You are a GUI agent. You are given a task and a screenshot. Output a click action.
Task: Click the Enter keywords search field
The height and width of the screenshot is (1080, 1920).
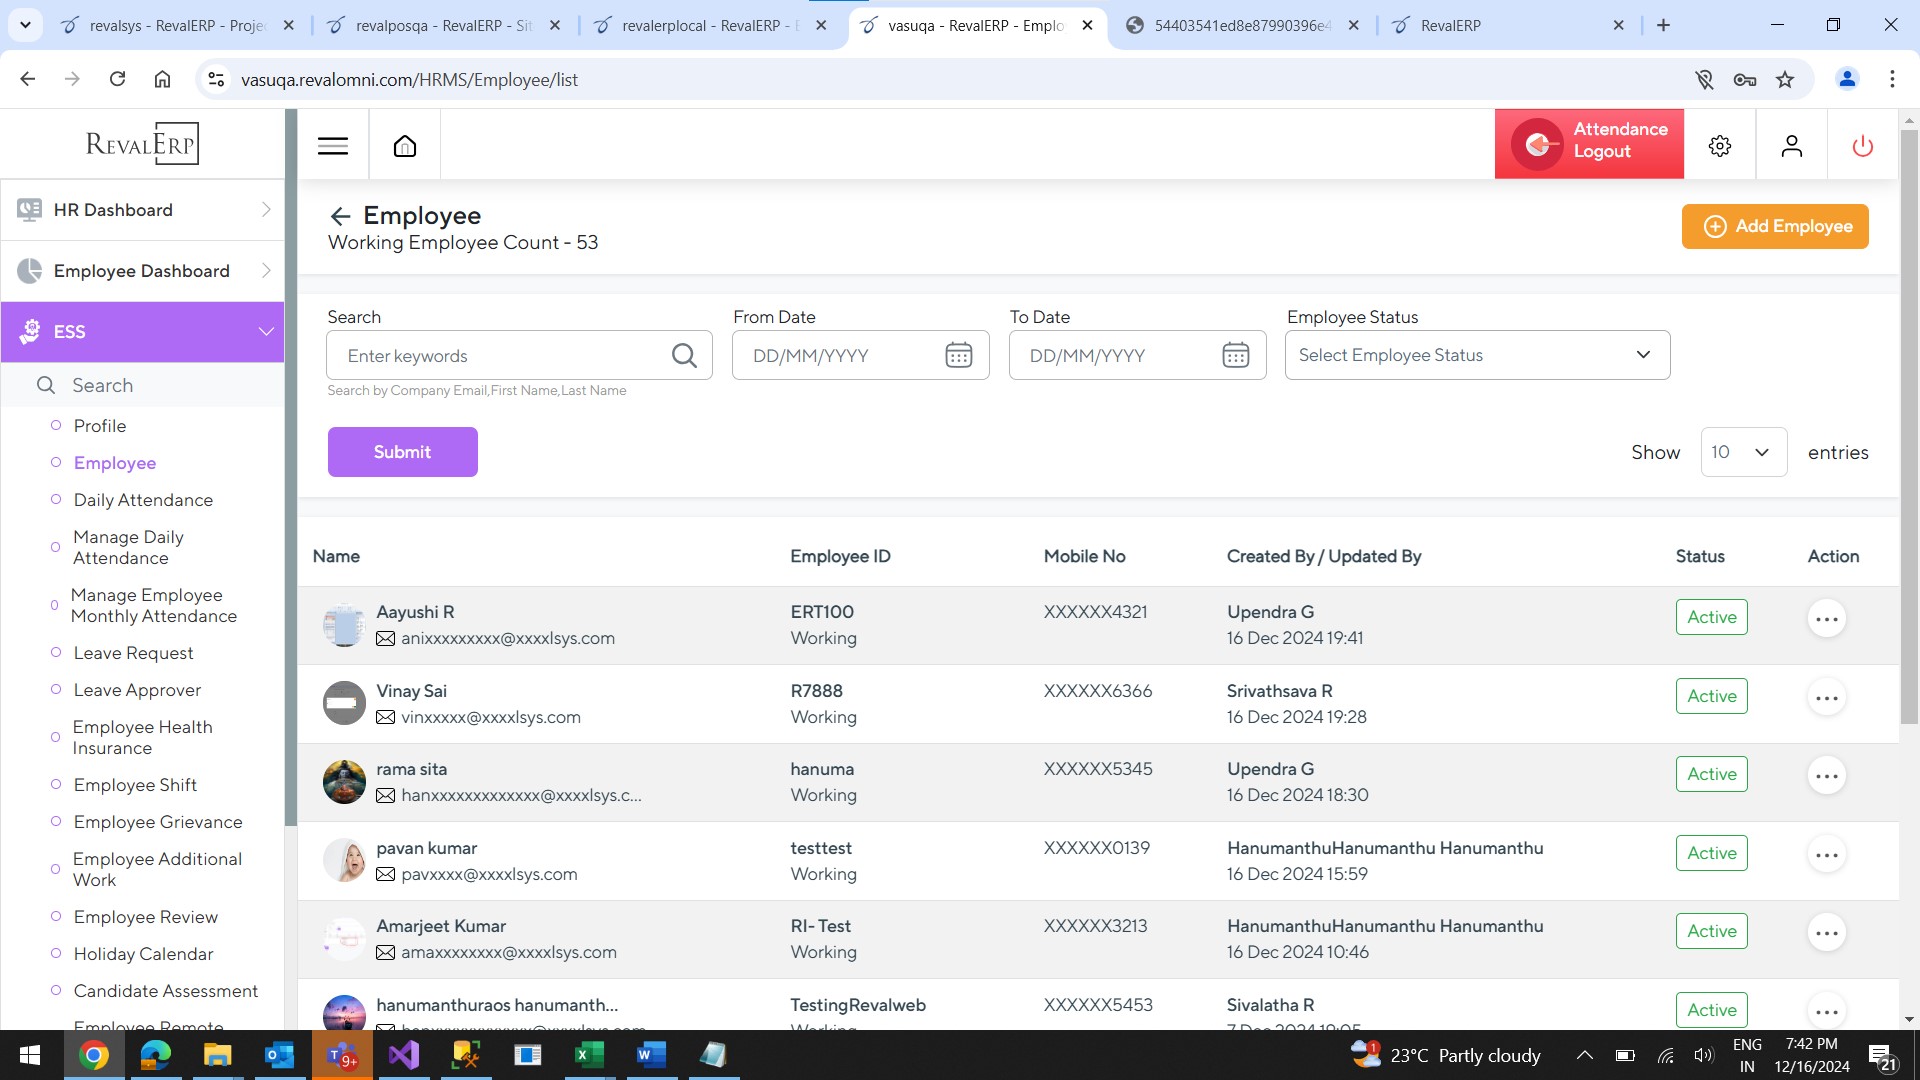[500, 355]
